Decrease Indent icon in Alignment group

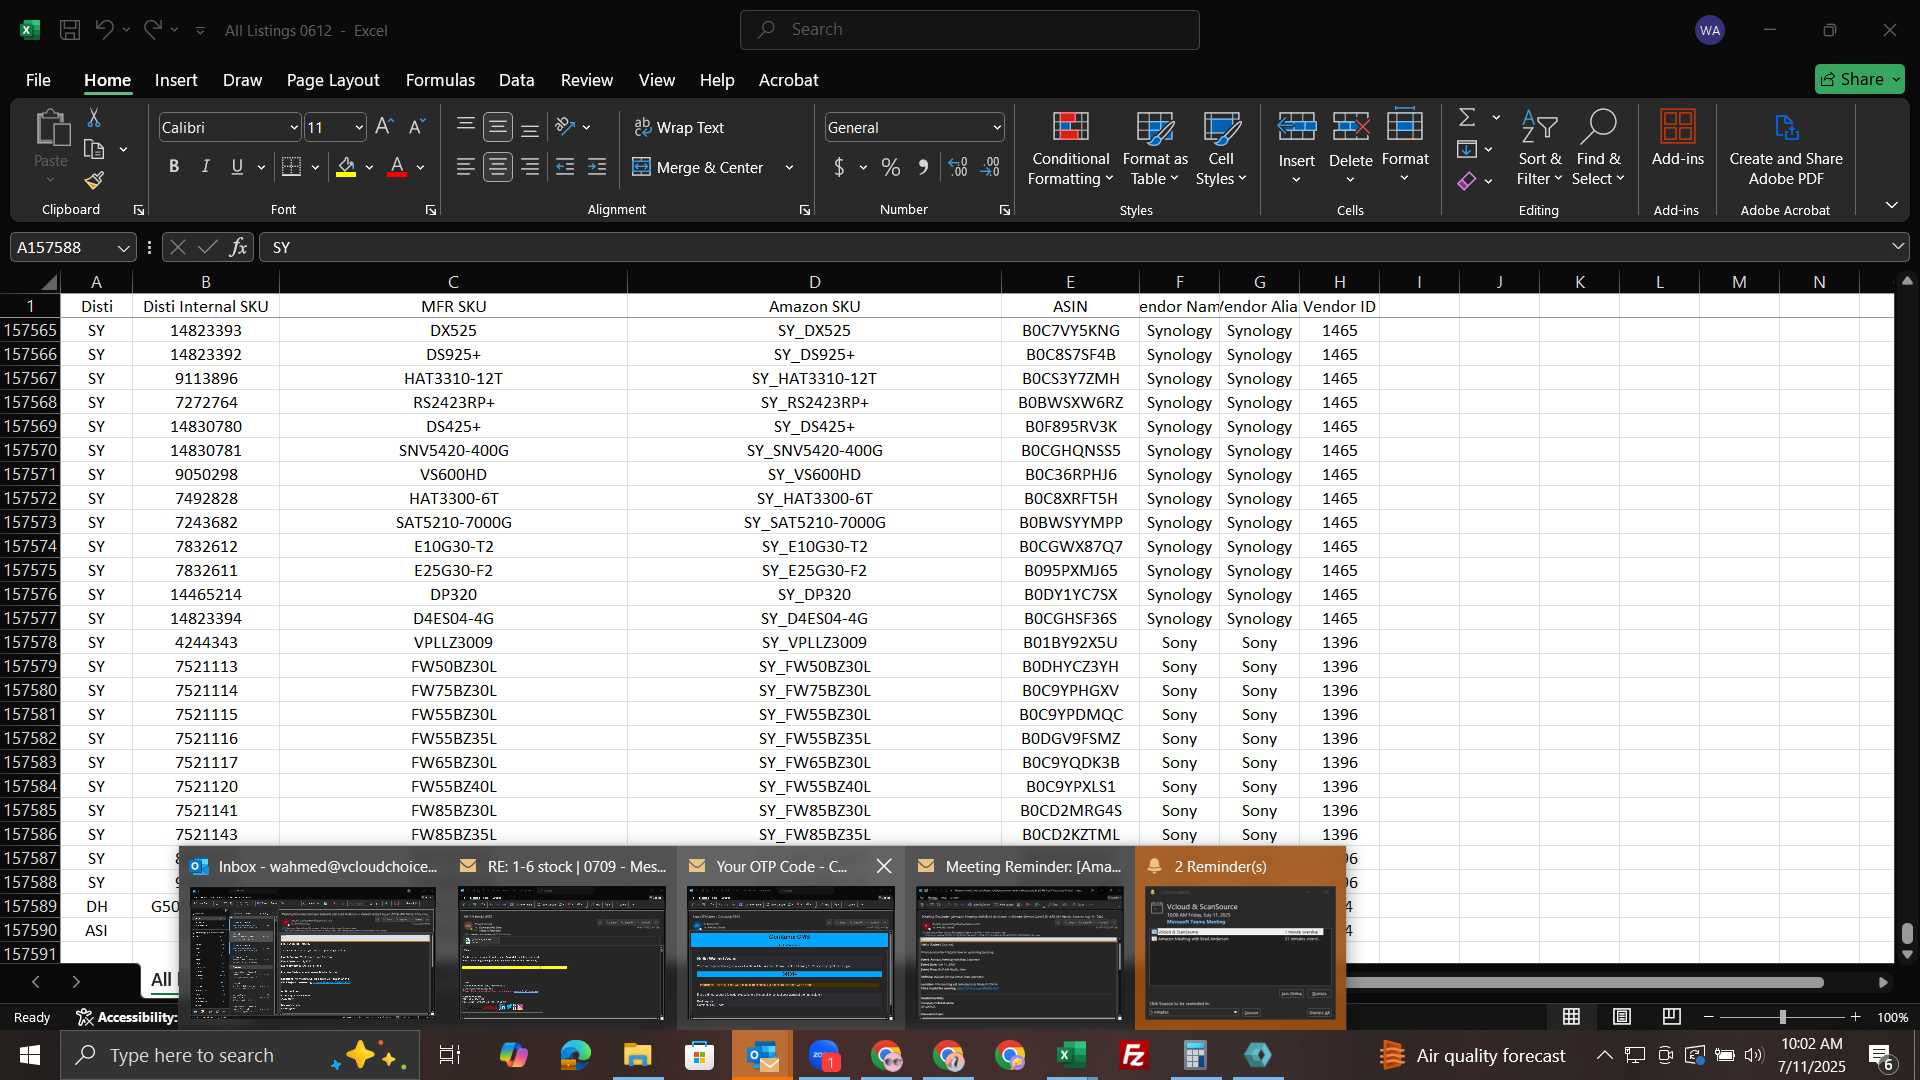[565, 167]
